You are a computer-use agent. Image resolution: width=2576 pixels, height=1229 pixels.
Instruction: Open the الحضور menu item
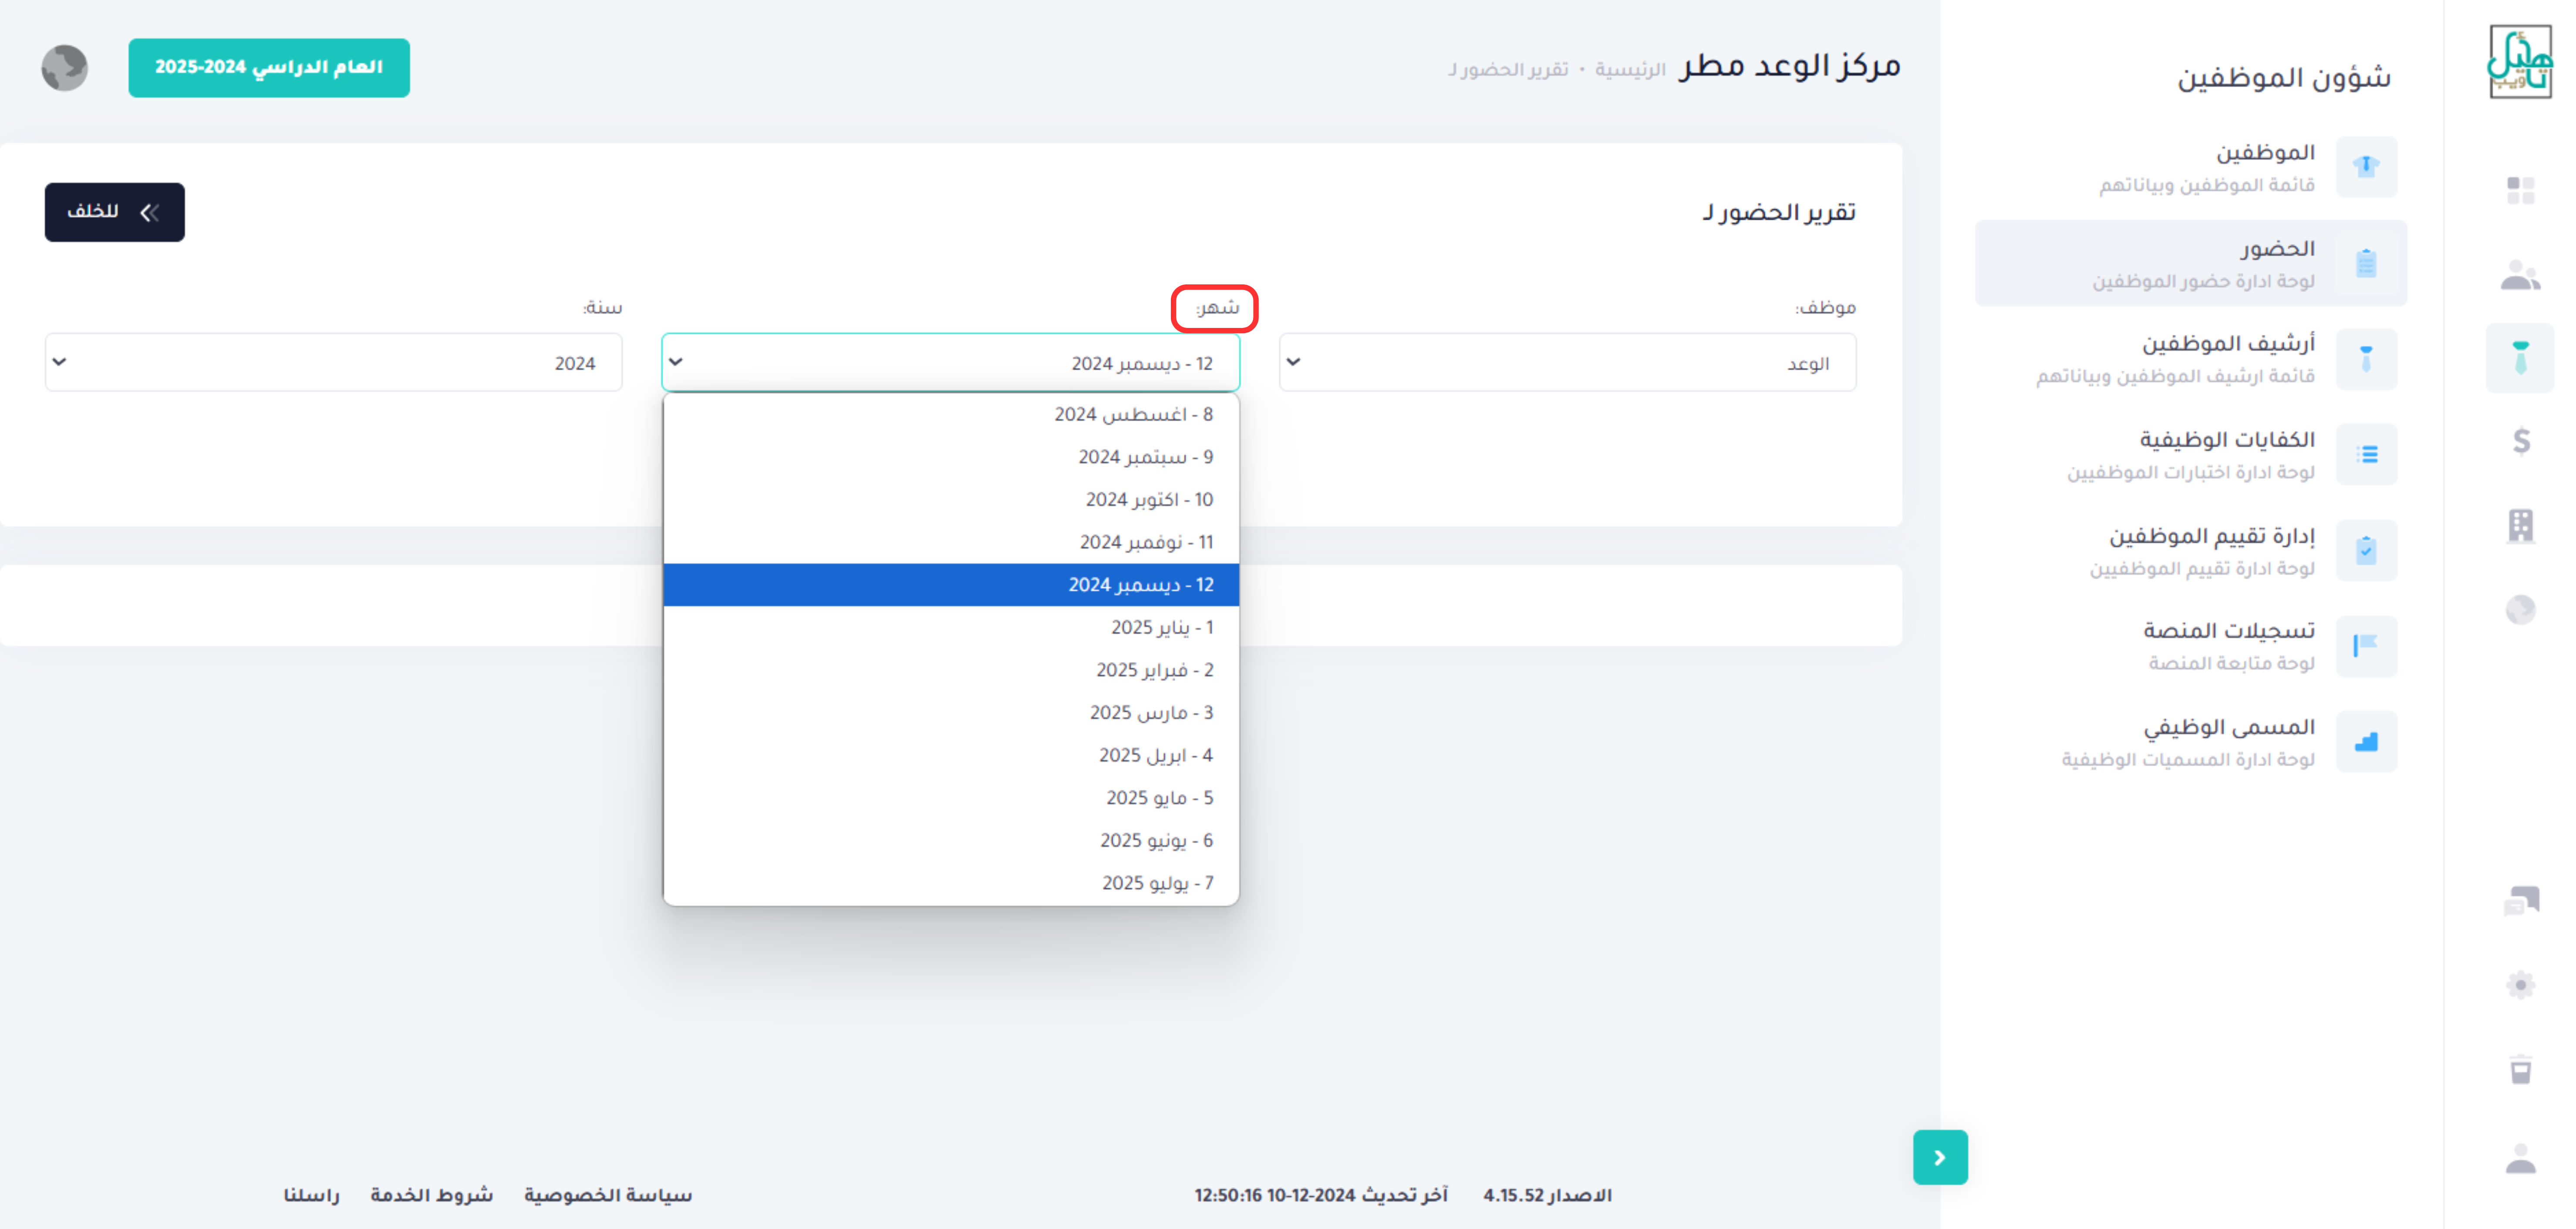coord(2190,263)
